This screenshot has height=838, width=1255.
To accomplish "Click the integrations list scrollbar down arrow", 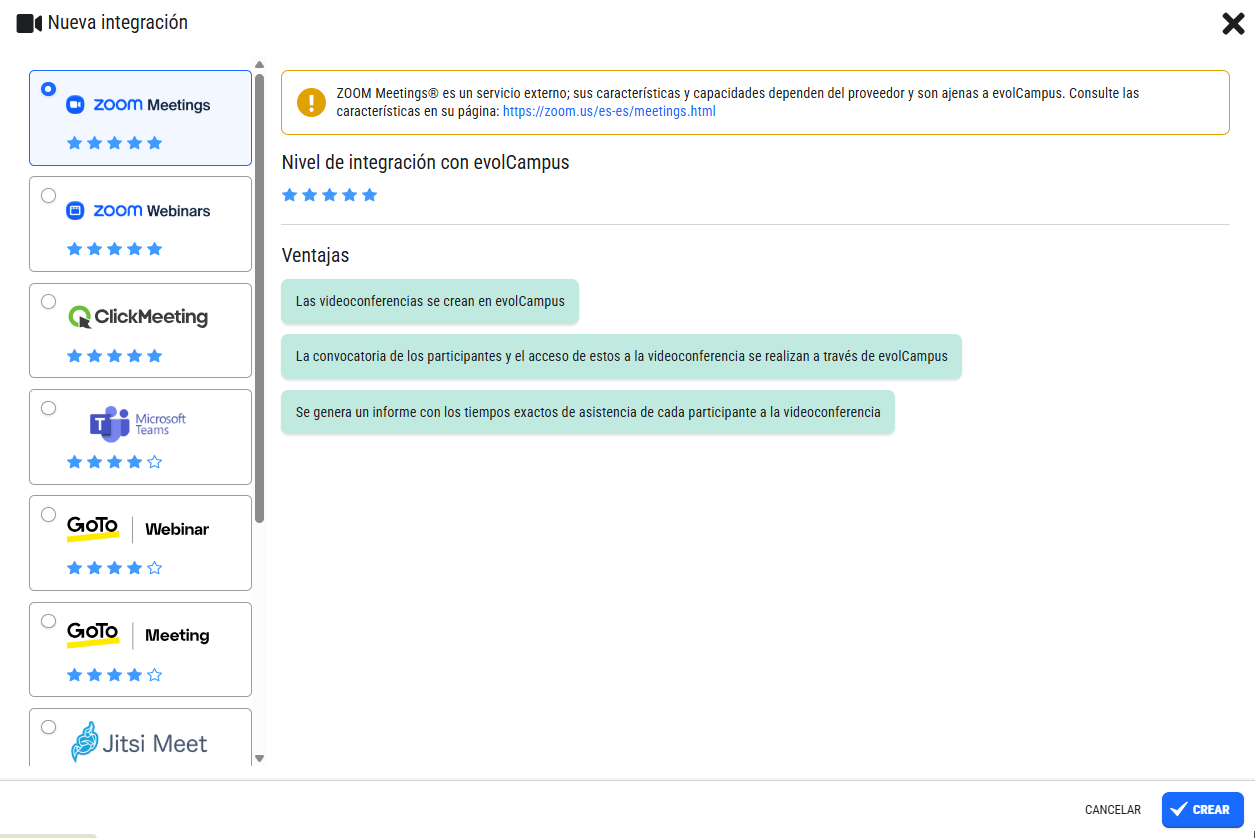I will (x=260, y=759).
